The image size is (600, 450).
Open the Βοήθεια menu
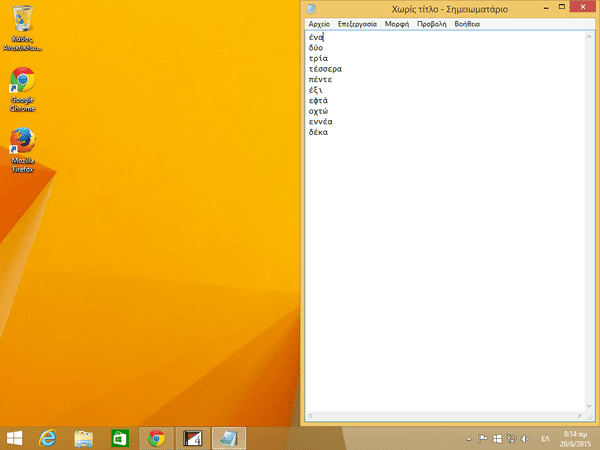tap(467, 24)
